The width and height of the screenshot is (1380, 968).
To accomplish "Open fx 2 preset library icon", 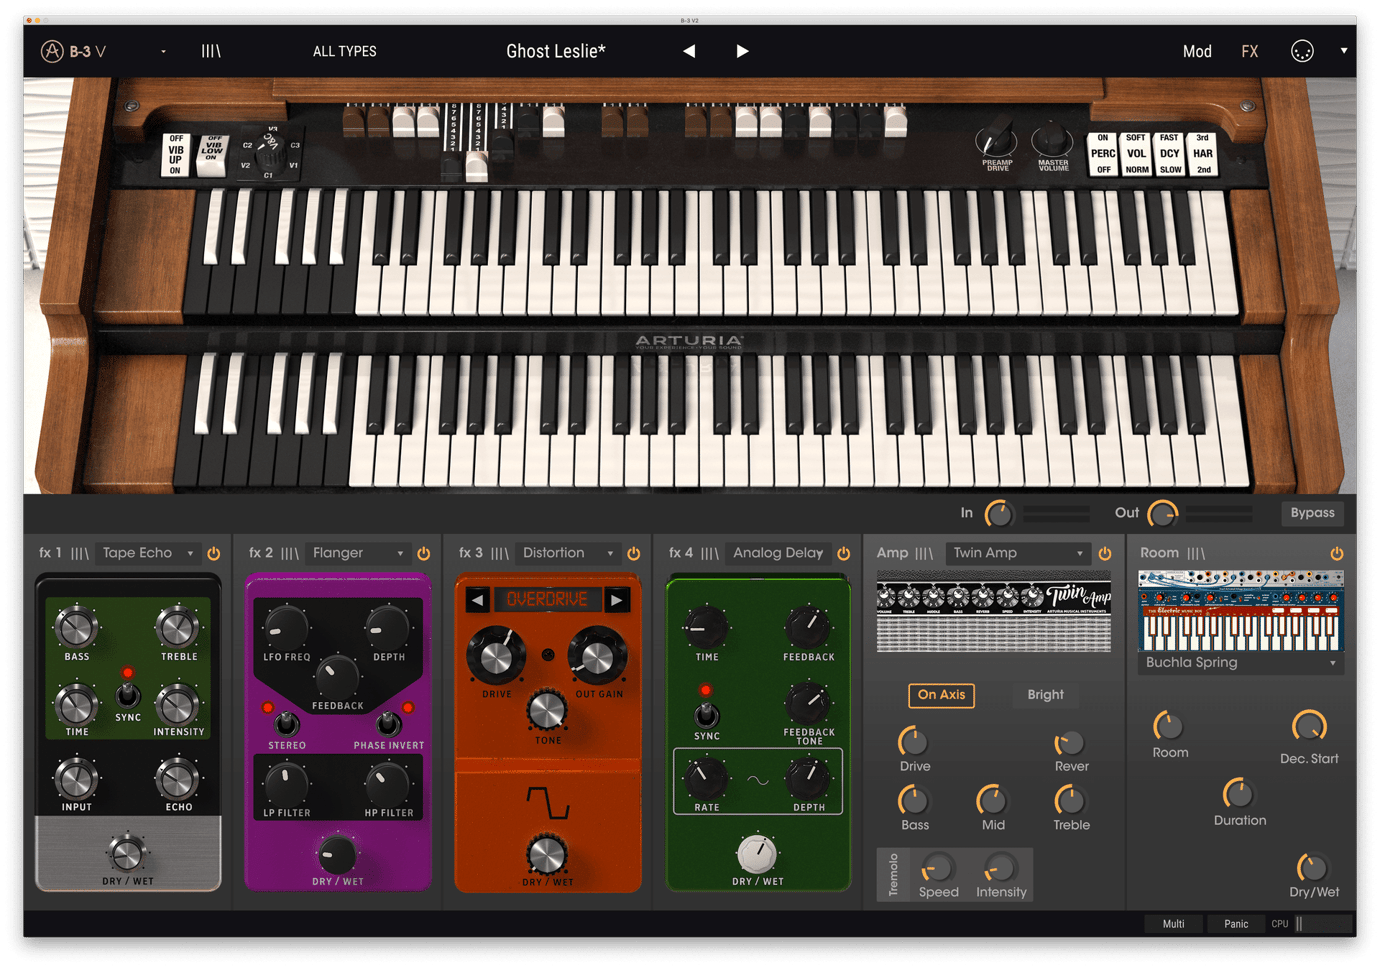I will (290, 553).
